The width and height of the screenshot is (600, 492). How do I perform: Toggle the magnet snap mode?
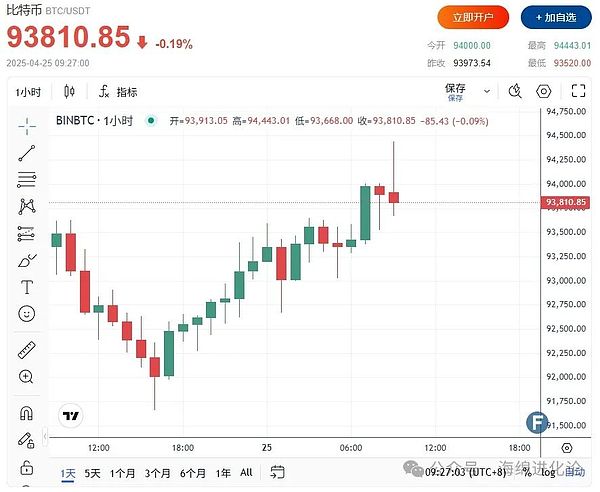point(27,413)
